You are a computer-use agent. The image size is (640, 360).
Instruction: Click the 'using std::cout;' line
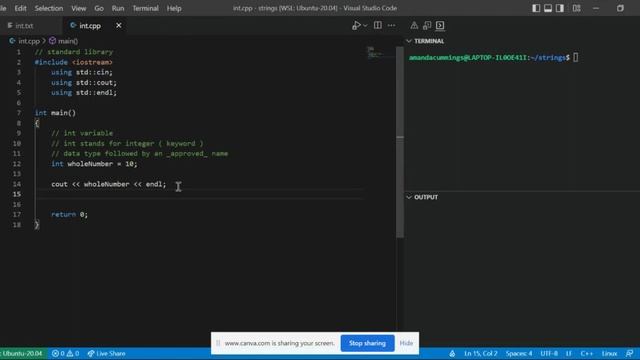tap(84, 82)
